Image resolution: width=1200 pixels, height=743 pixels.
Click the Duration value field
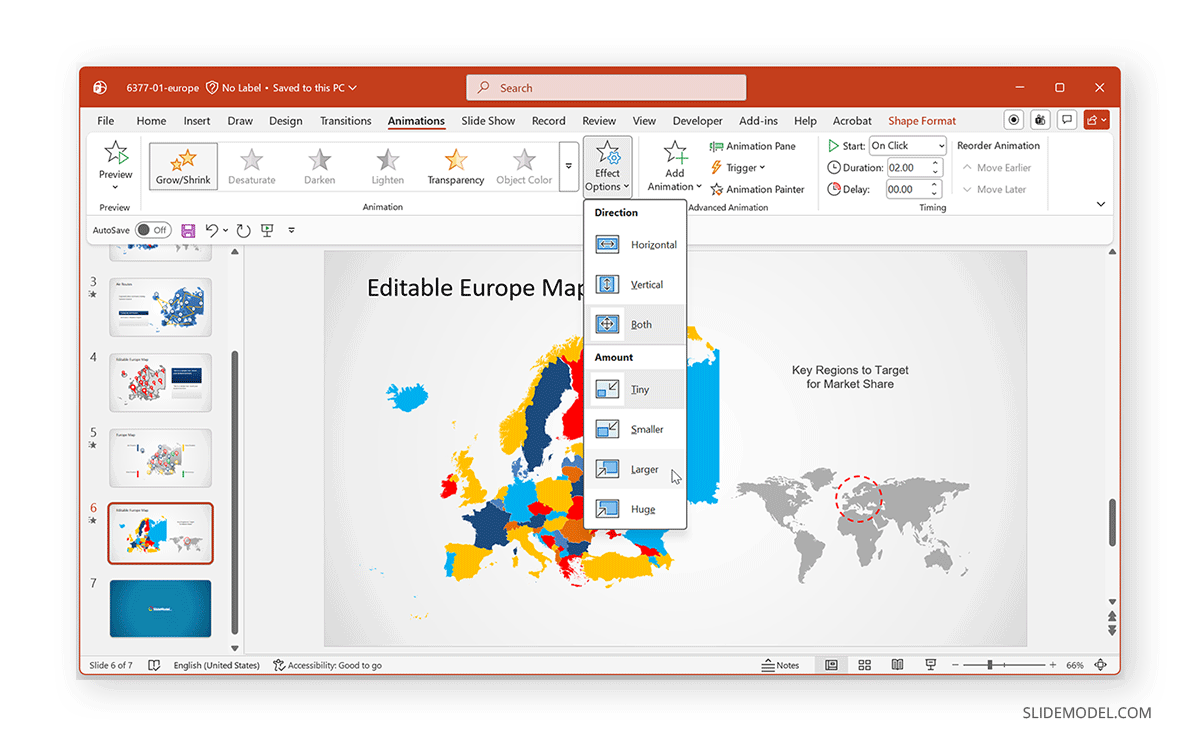[908, 168]
